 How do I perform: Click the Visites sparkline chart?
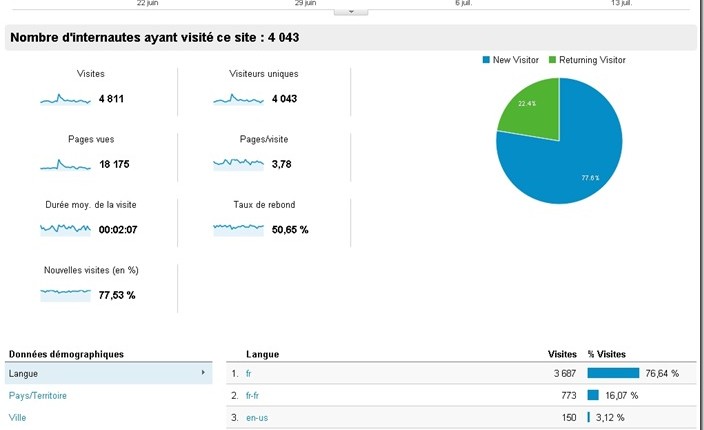tap(65, 99)
